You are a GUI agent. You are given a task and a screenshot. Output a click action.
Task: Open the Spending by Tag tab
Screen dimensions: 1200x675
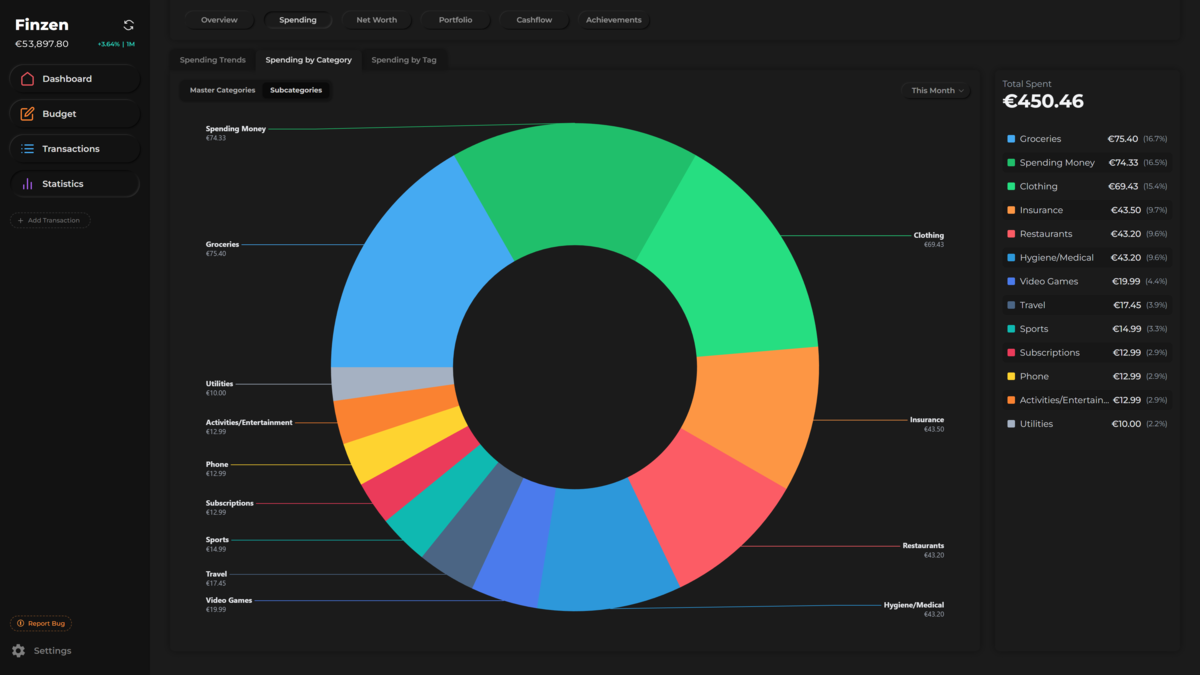coord(403,60)
